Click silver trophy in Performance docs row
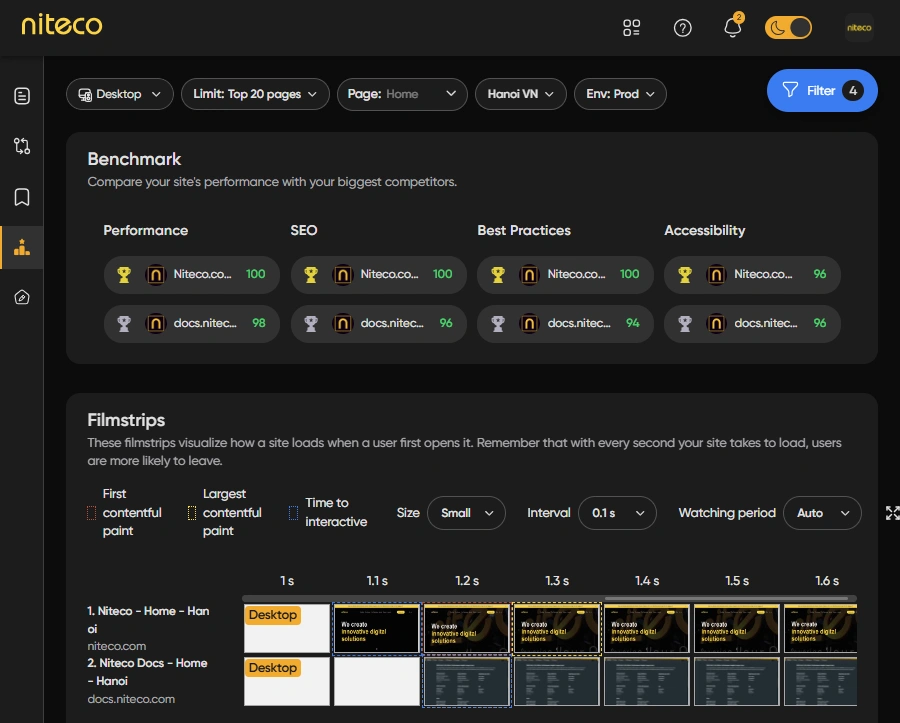Viewport: 900px width, 723px height. point(124,324)
